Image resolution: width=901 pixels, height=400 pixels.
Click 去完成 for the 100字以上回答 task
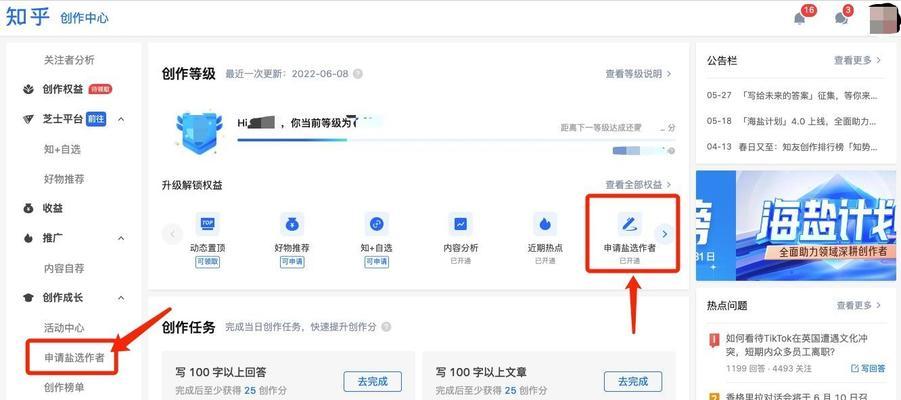tap(372, 381)
